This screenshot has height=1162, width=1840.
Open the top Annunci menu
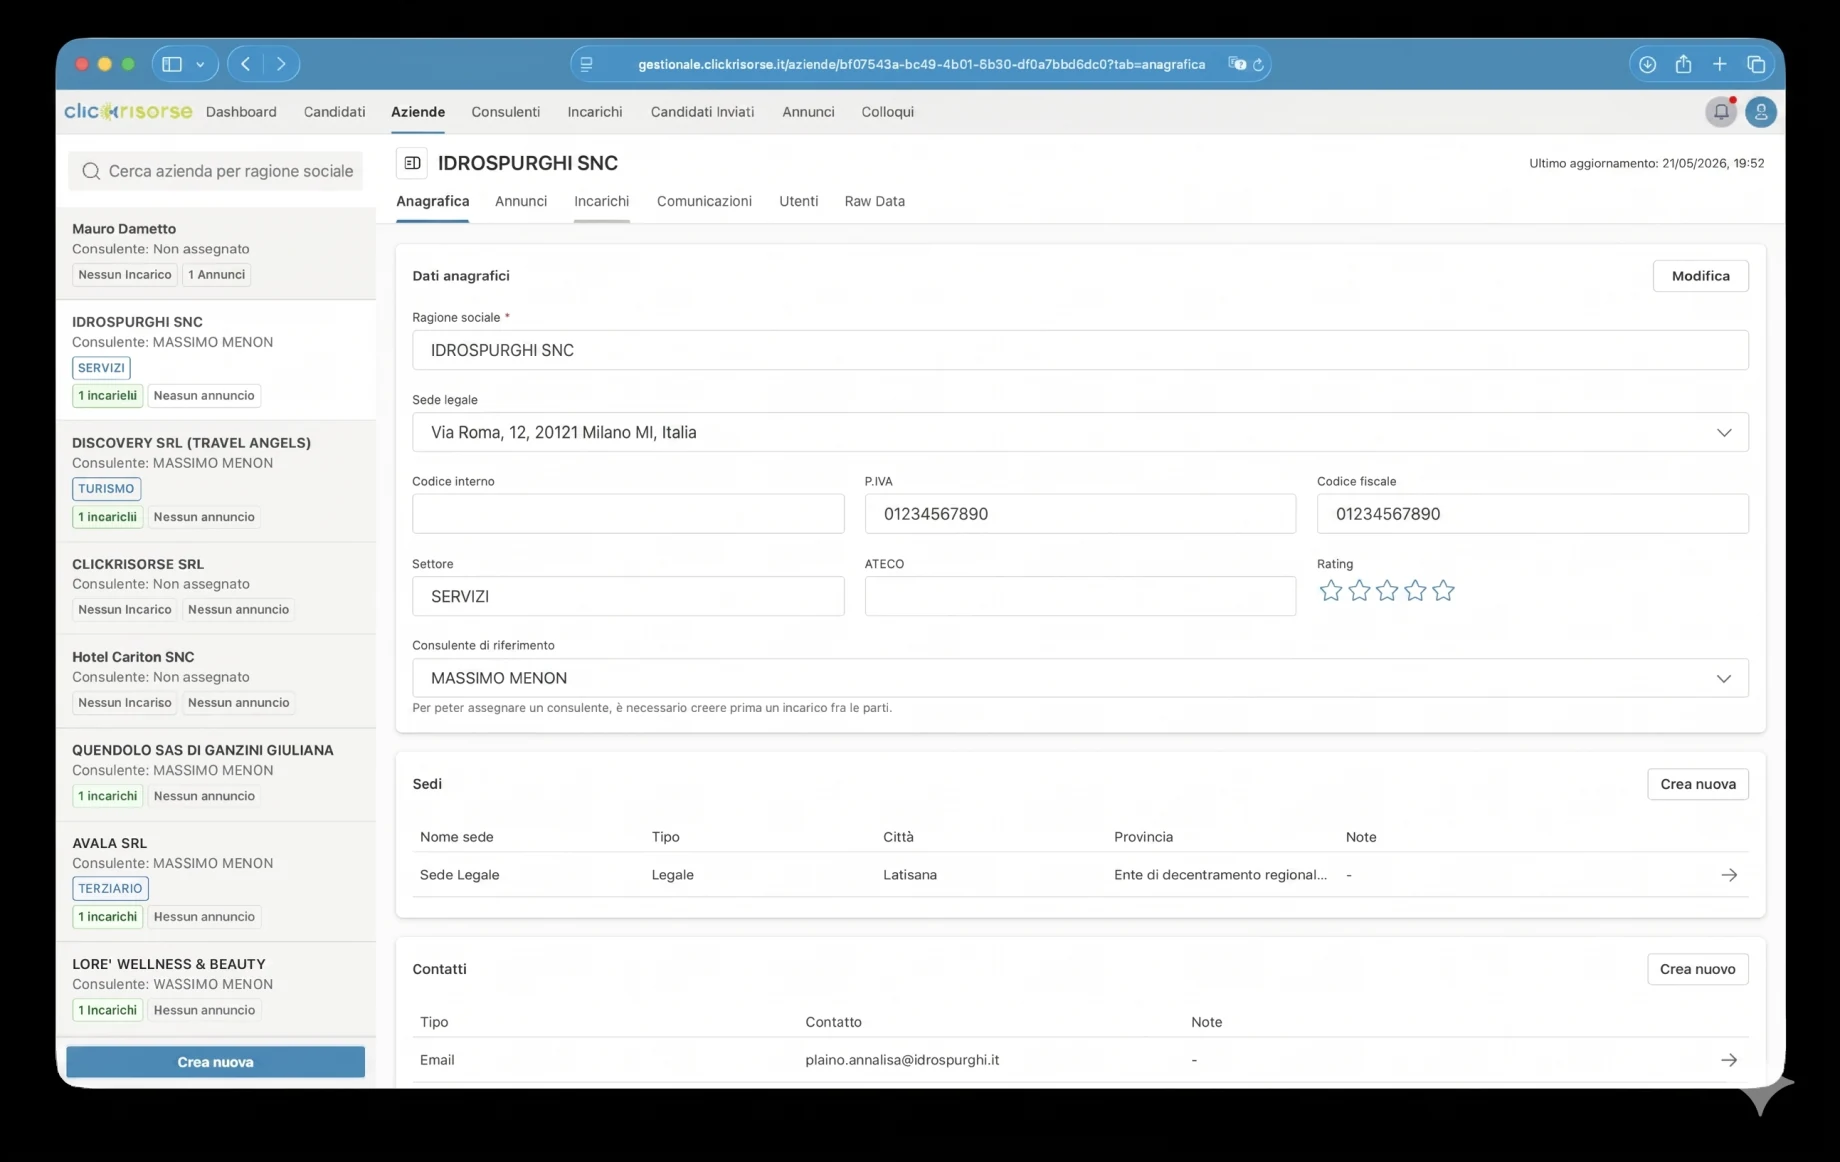(x=808, y=112)
